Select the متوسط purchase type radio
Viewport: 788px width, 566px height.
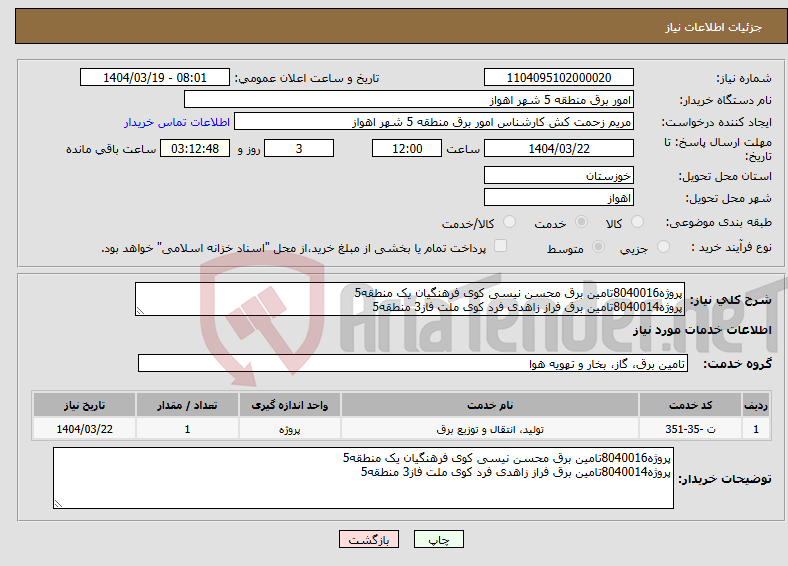(x=599, y=246)
